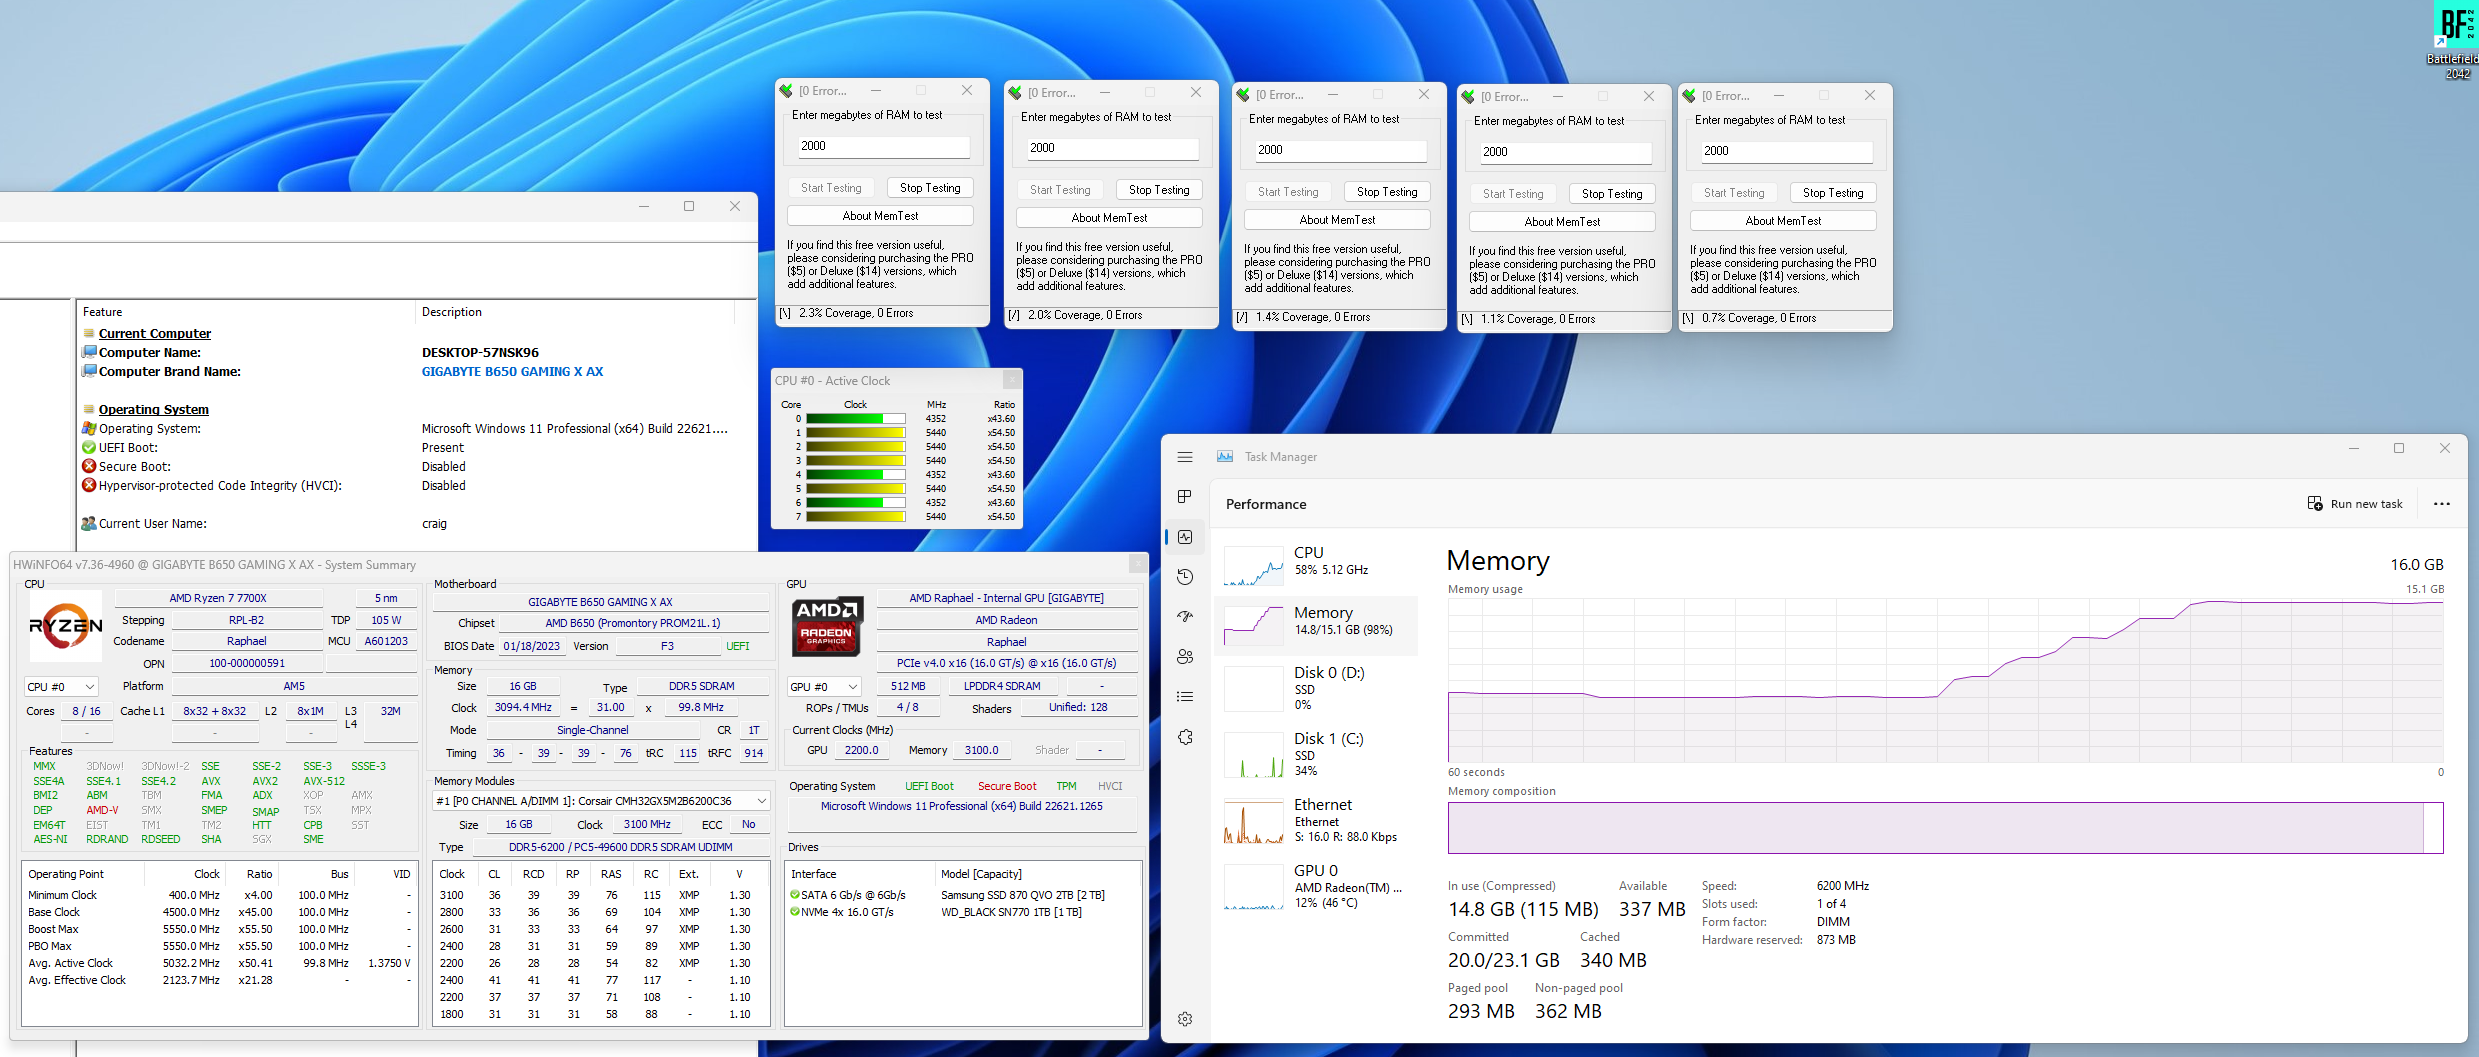Click Core 7 clock bar in Active Clock window
The image size is (2479, 1057).
856,517
